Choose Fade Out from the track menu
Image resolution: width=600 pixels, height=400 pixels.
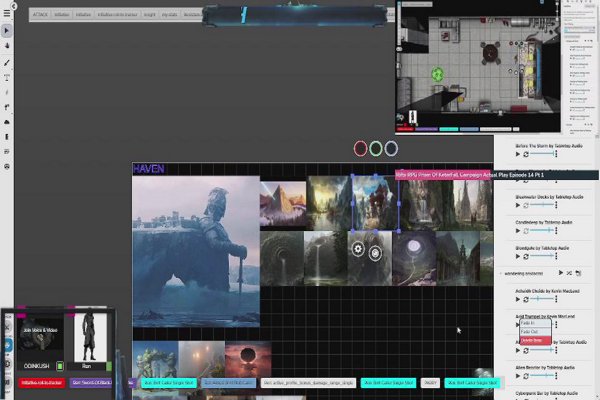[535, 331]
